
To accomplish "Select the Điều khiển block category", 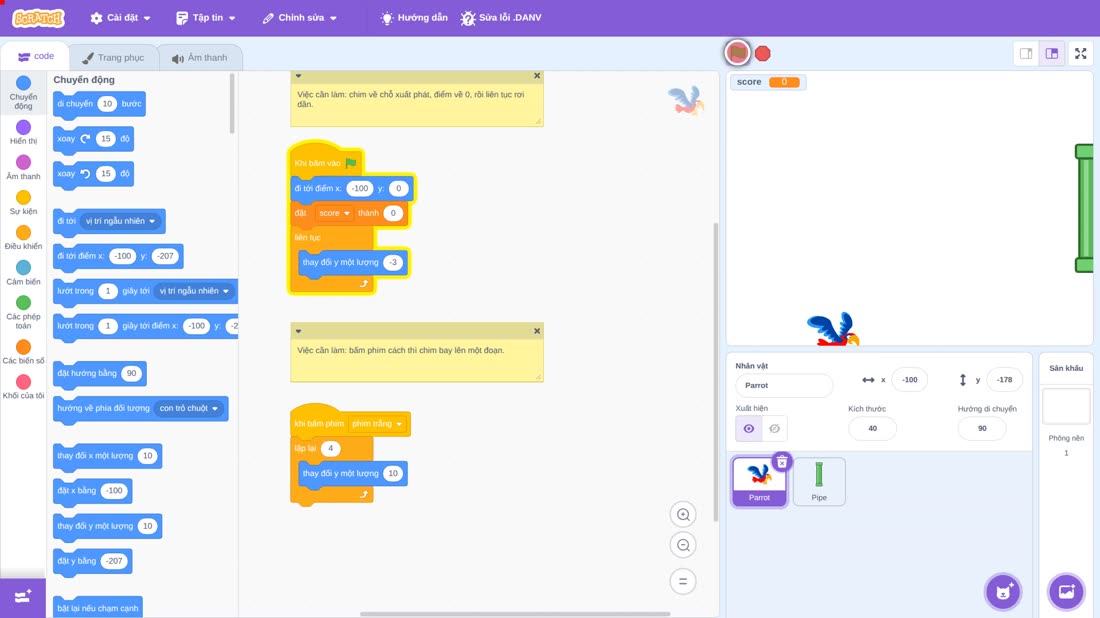I will pos(23,237).
